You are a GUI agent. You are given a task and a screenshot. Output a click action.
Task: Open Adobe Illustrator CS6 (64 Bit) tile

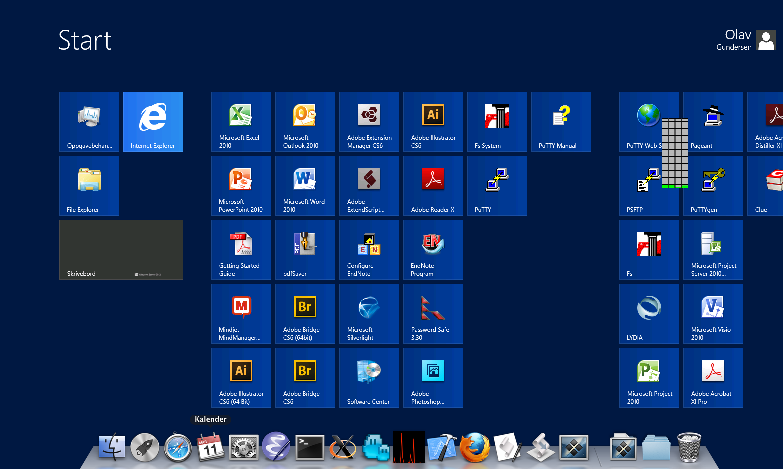click(241, 378)
